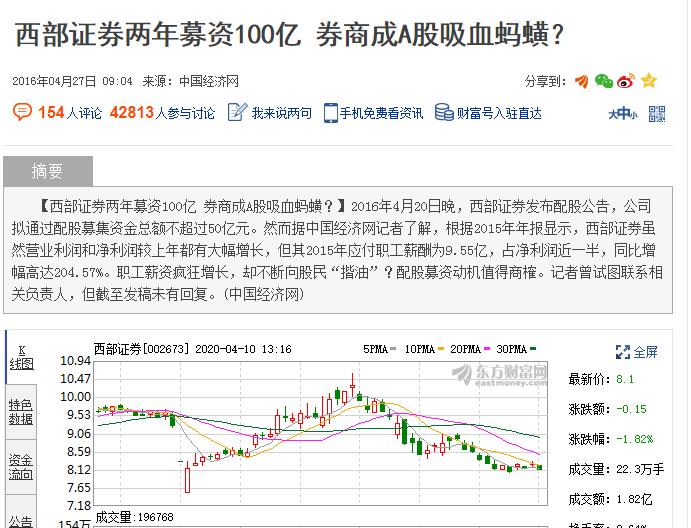Click the 成交量:196768 label under chart
691x528 pixels.
tap(134, 517)
